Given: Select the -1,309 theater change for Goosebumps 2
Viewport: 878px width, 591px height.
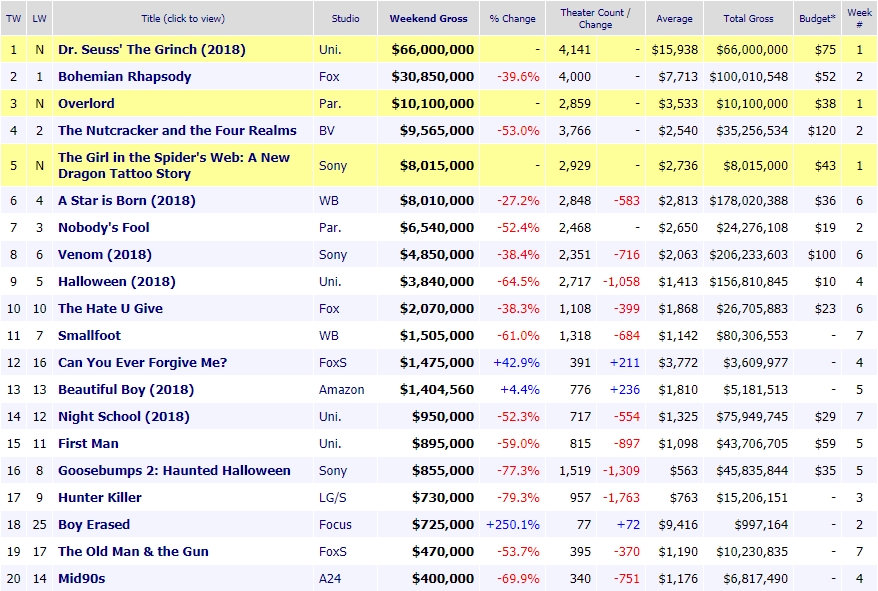Looking at the screenshot, I should pos(621,471).
